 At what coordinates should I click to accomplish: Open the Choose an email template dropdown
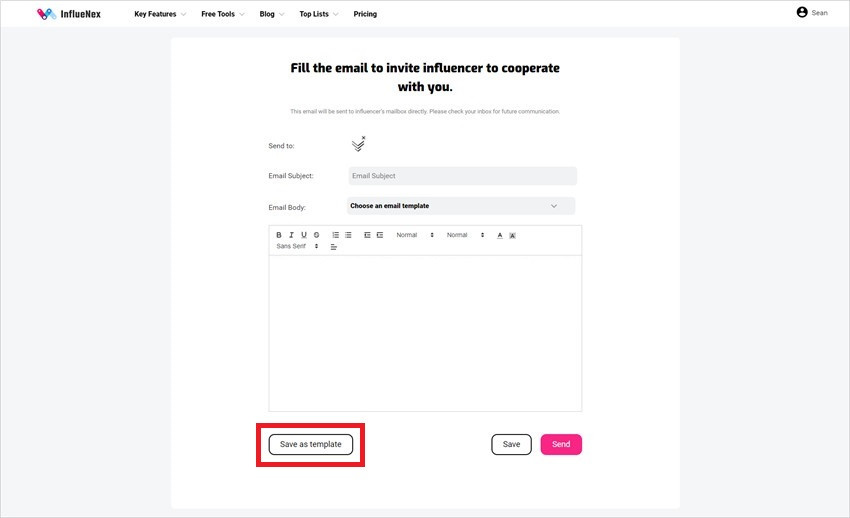(461, 206)
